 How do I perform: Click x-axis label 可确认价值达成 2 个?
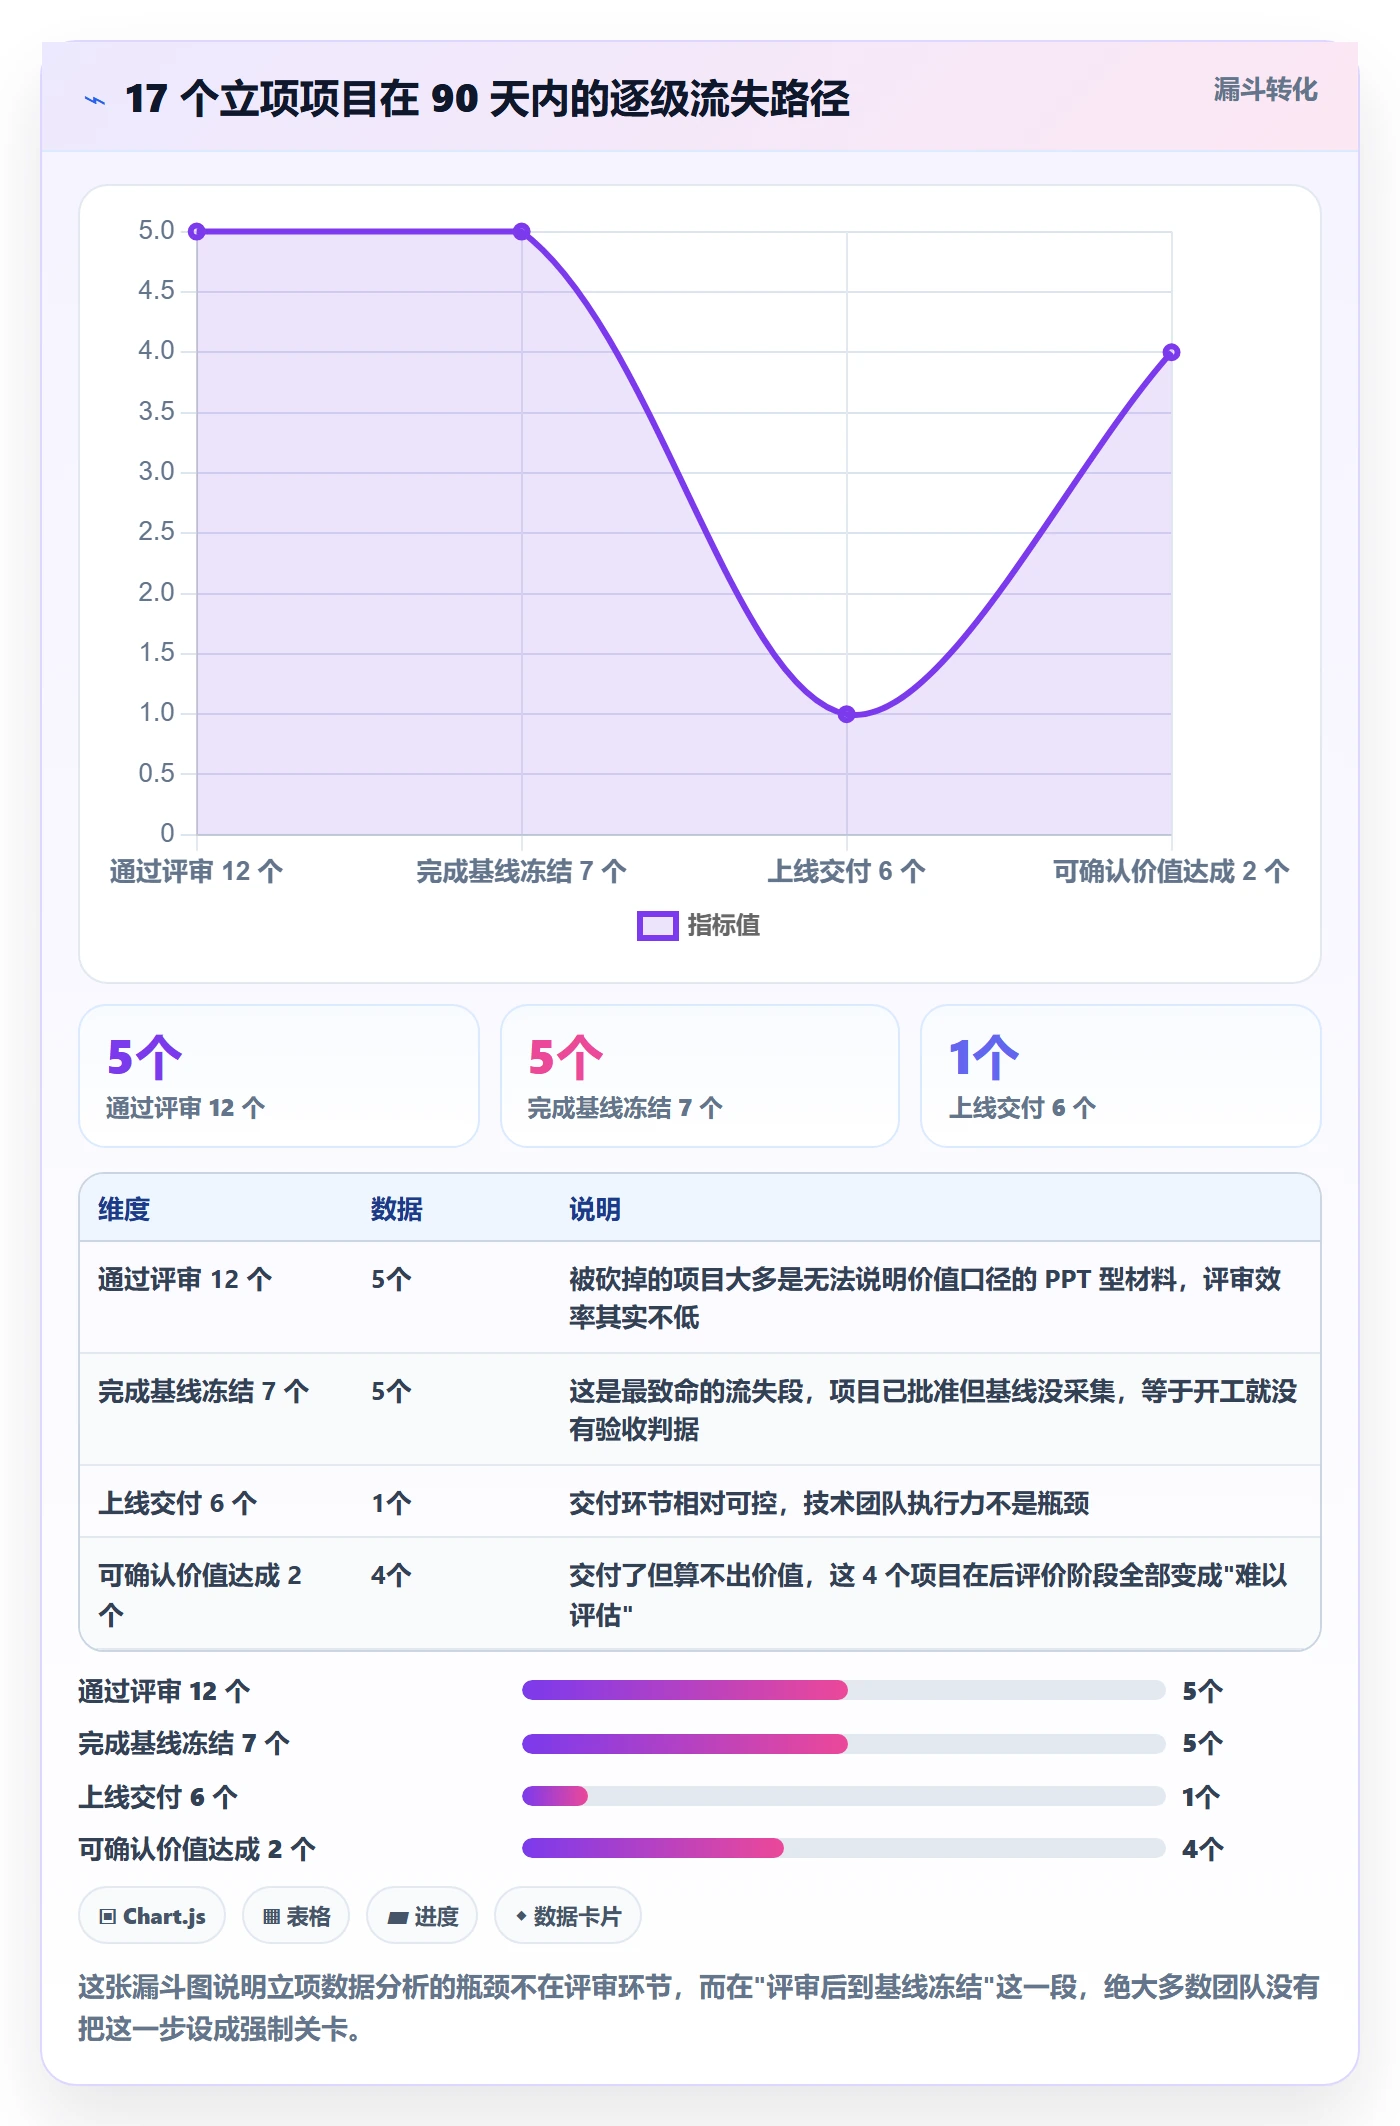1171,871
